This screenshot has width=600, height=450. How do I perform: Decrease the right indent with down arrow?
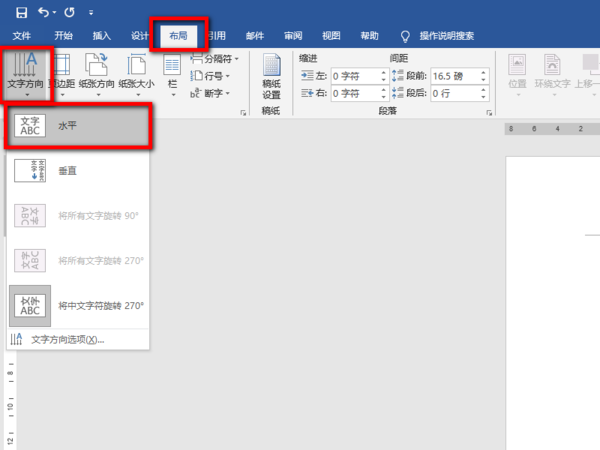[383, 97]
